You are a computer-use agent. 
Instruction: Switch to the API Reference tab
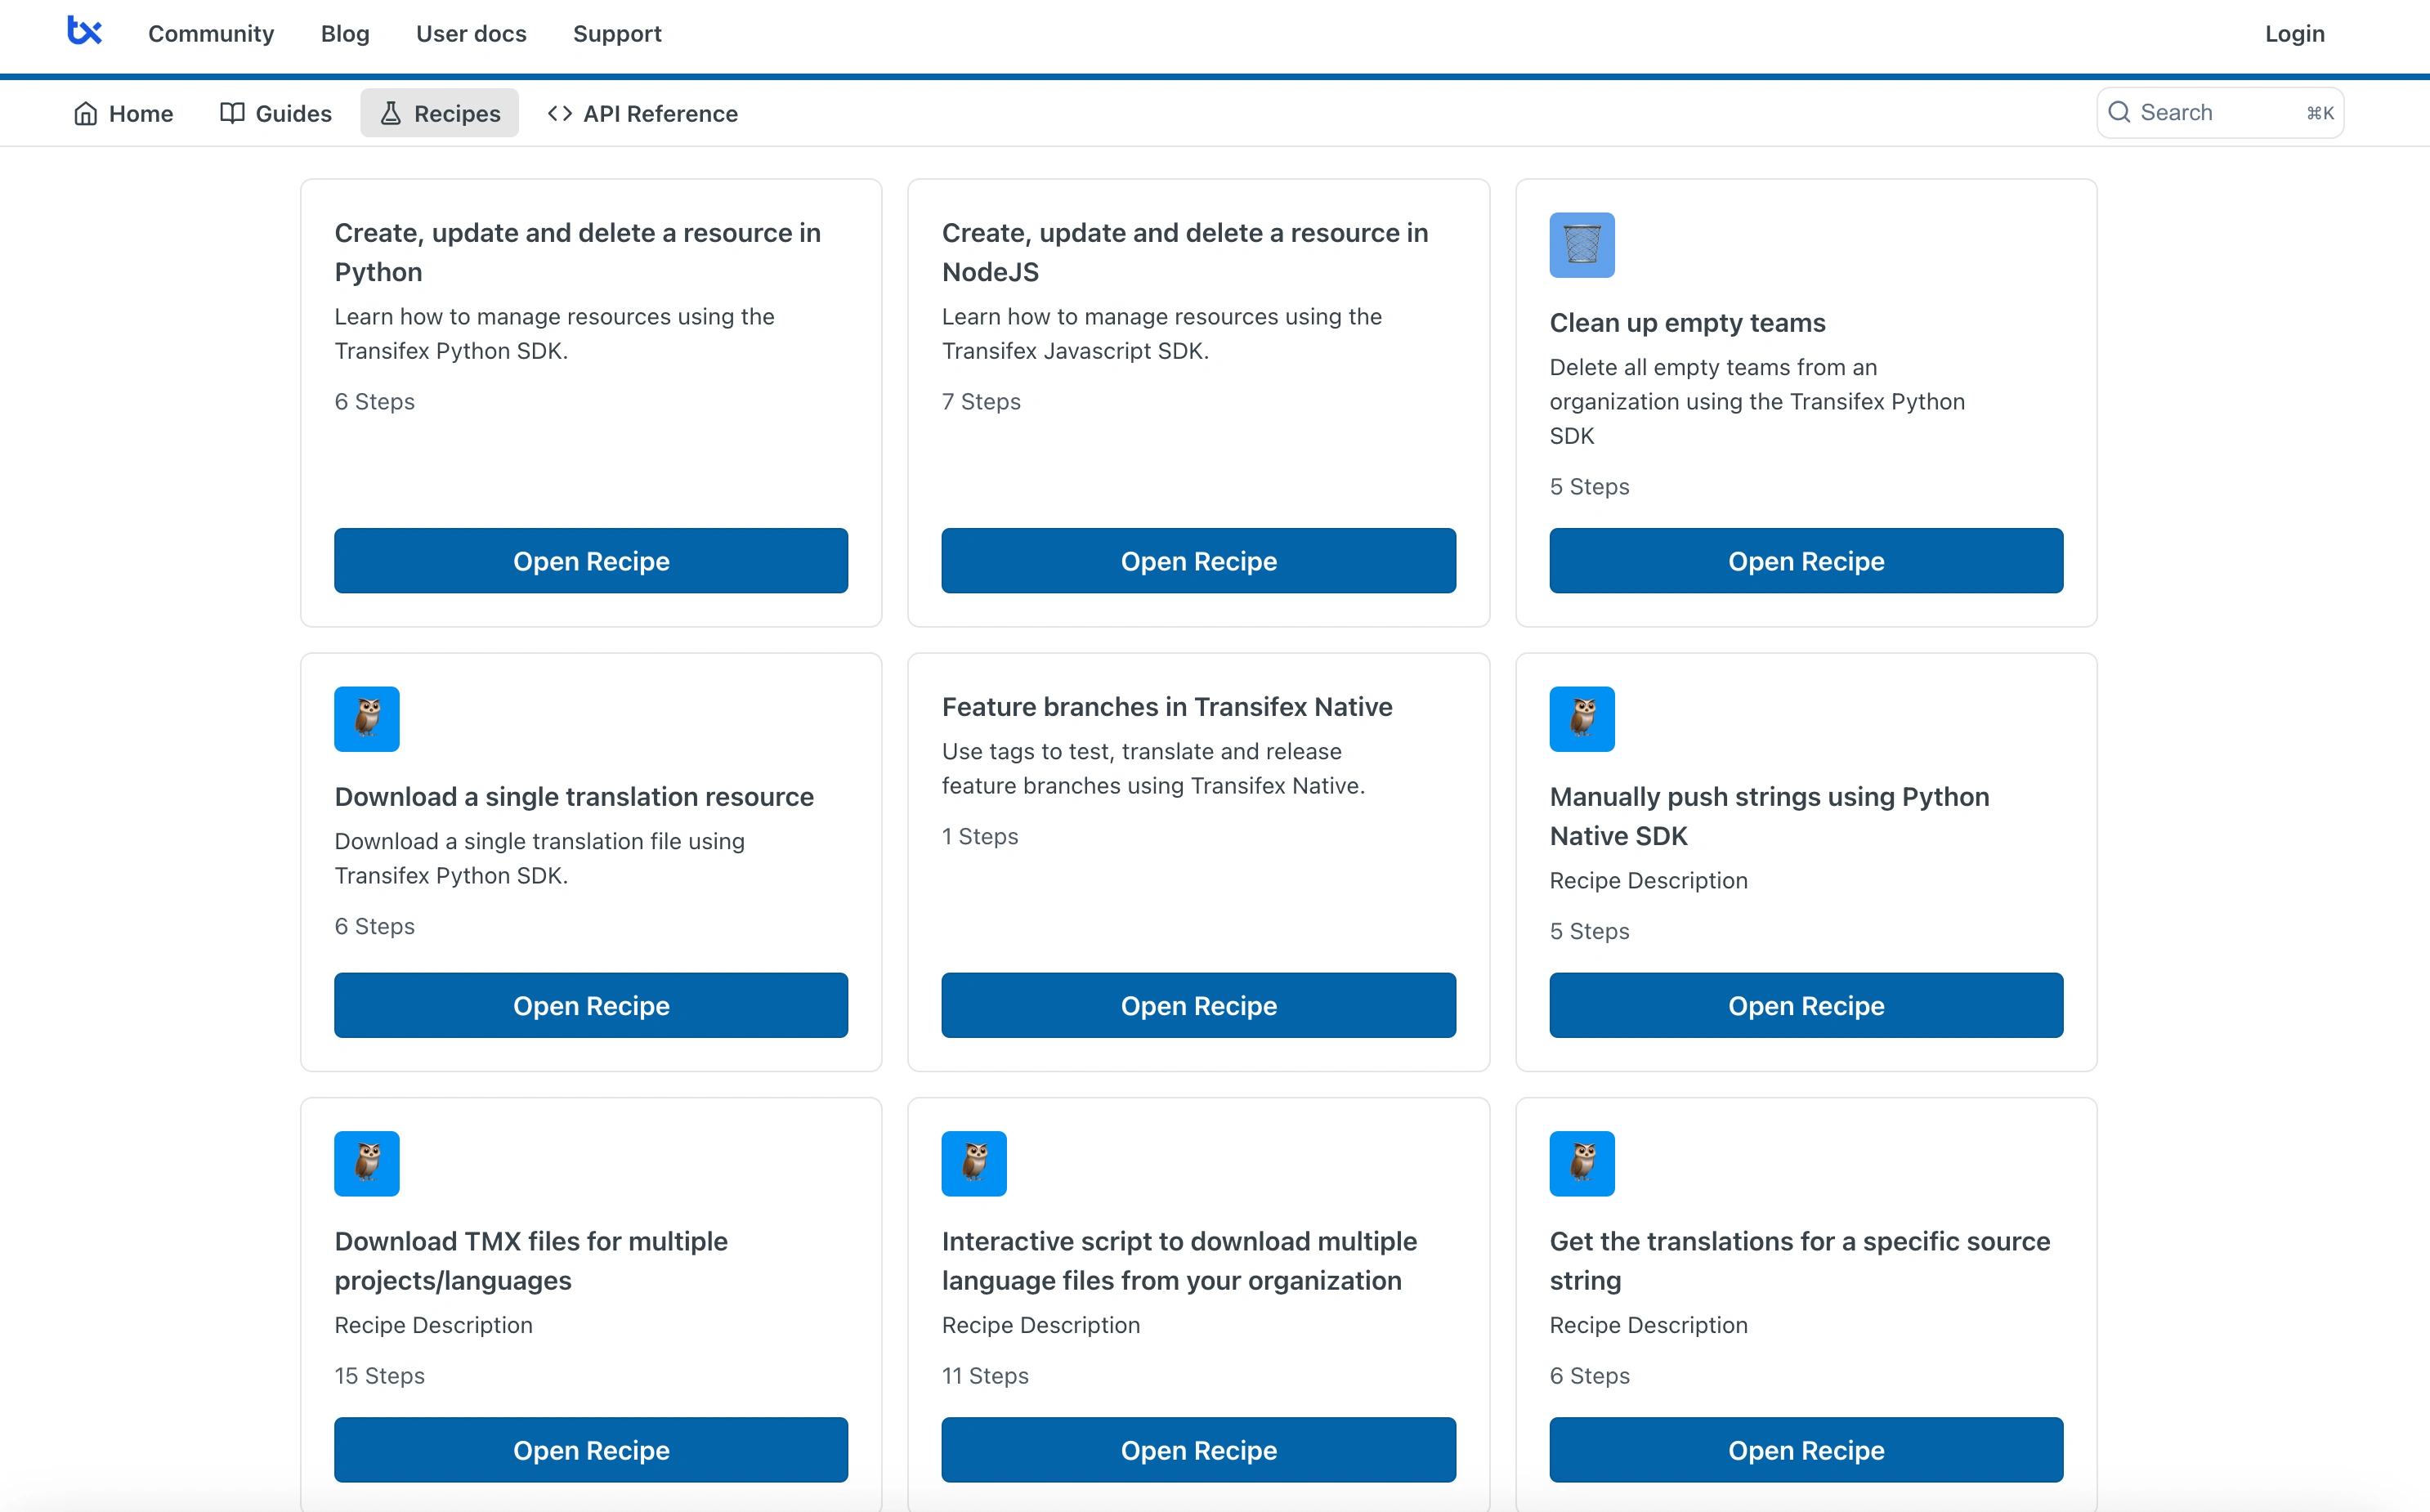click(x=642, y=113)
